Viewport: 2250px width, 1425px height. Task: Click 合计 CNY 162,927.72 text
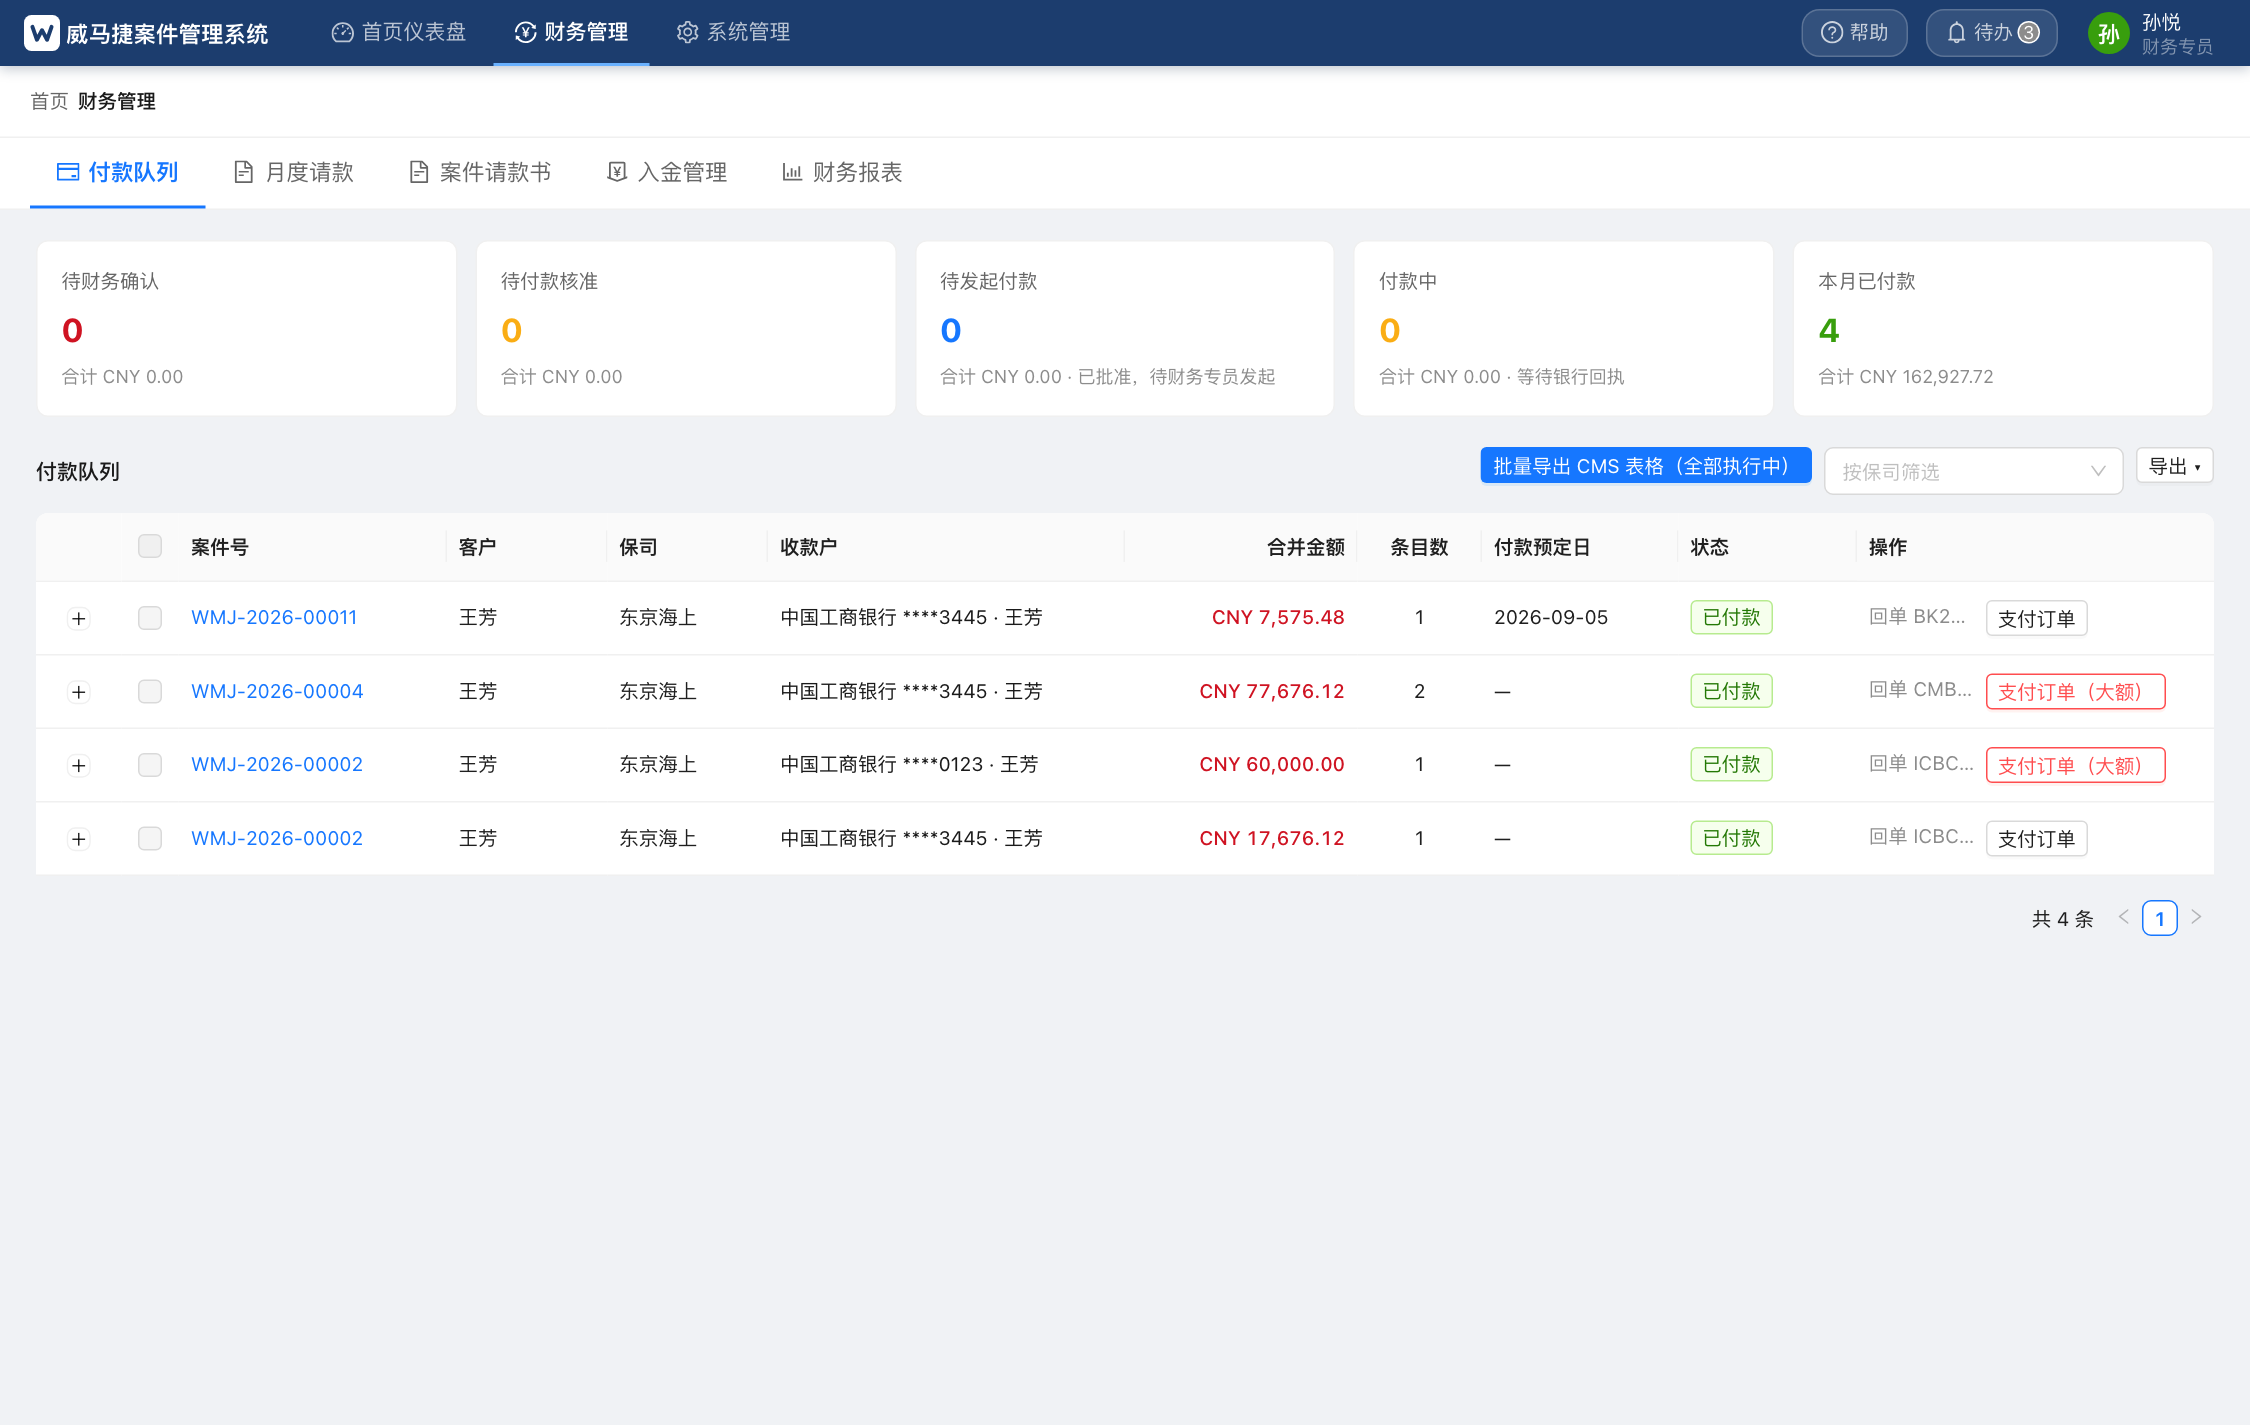pos(1906,377)
